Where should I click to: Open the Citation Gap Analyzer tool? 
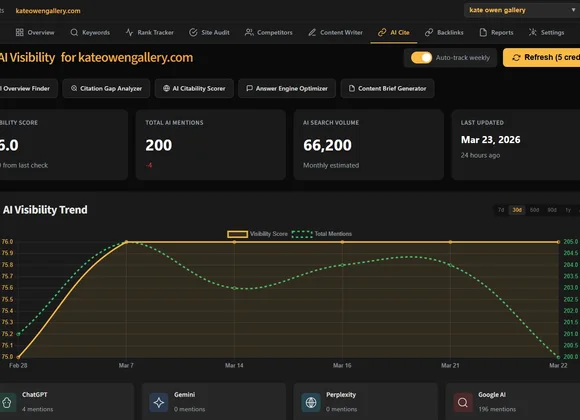pyautogui.click(x=106, y=88)
